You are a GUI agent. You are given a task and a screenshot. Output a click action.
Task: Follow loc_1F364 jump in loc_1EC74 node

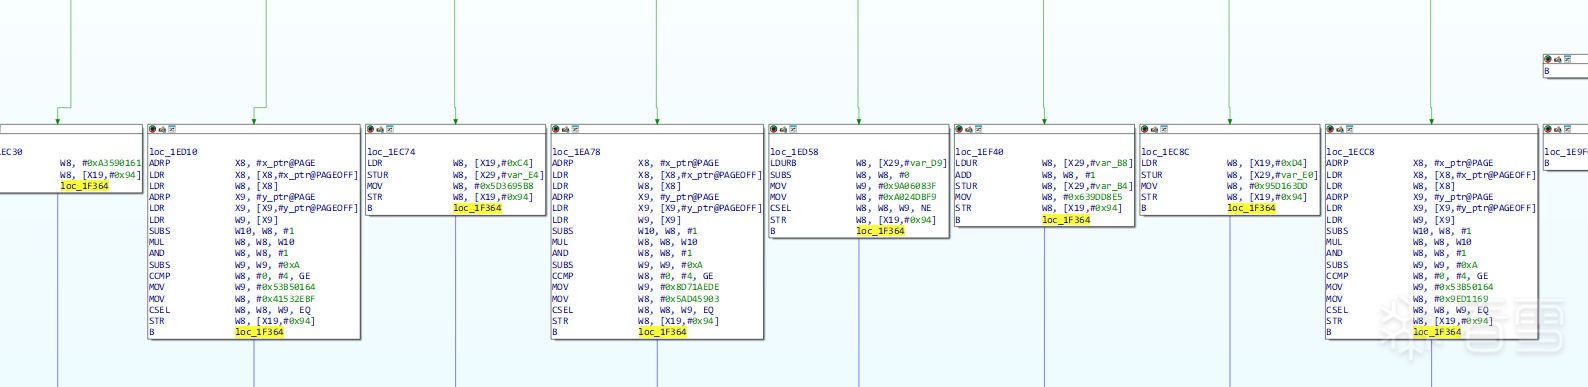click(477, 208)
